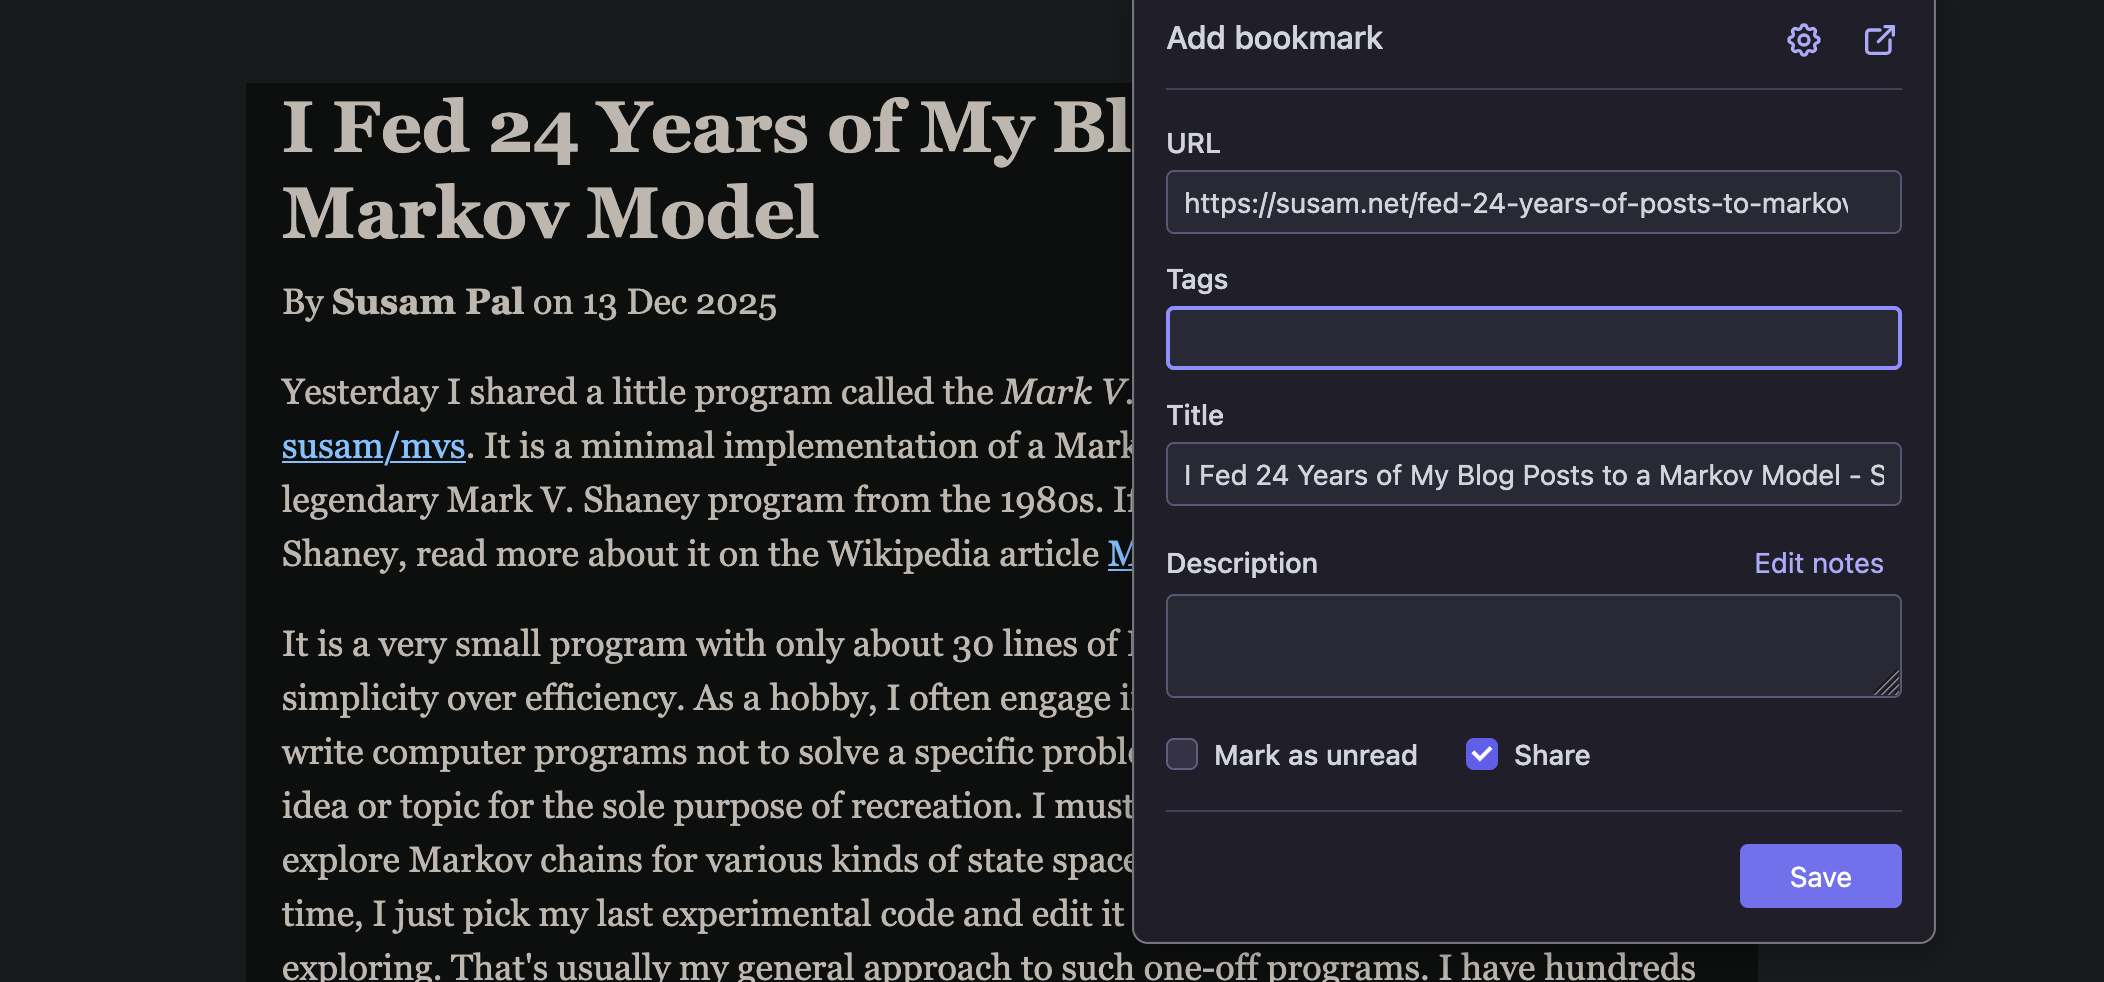Toggle unread status via its label text
Image resolution: width=2104 pixels, height=982 pixels.
[1315, 756]
